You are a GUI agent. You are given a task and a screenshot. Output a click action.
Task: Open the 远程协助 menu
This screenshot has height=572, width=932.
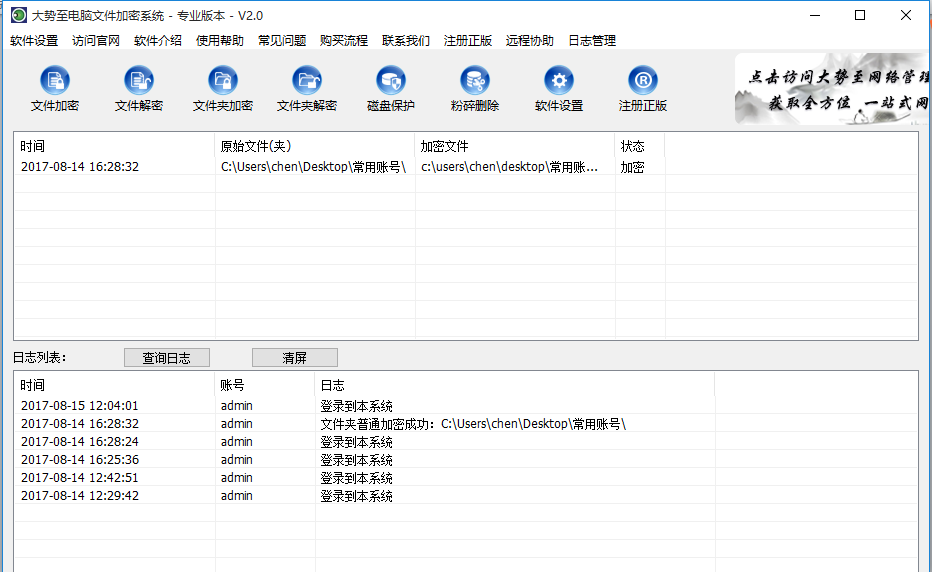click(530, 41)
